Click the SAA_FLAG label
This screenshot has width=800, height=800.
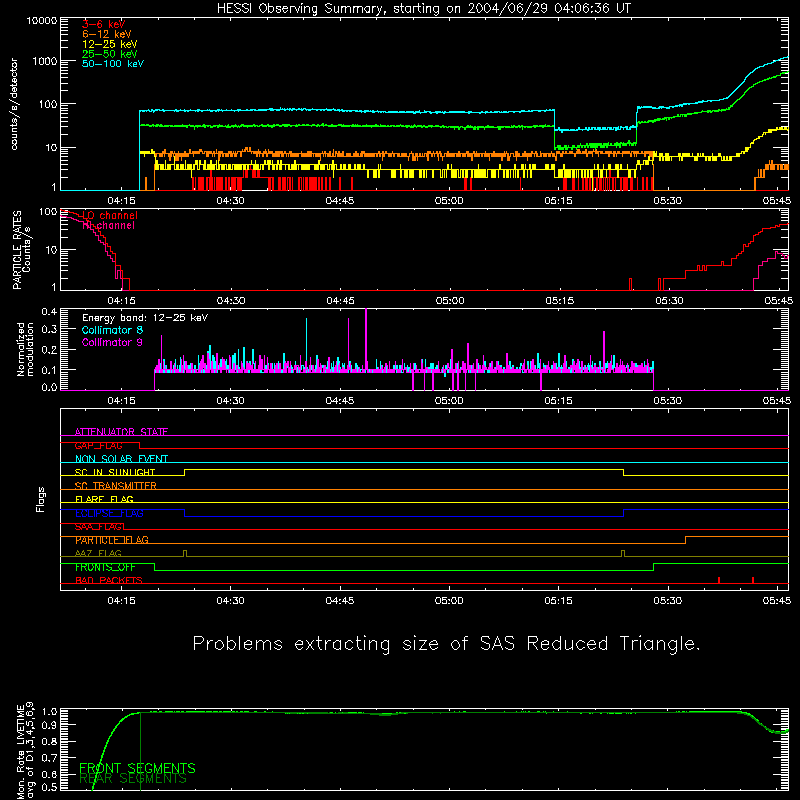[98, 526]
